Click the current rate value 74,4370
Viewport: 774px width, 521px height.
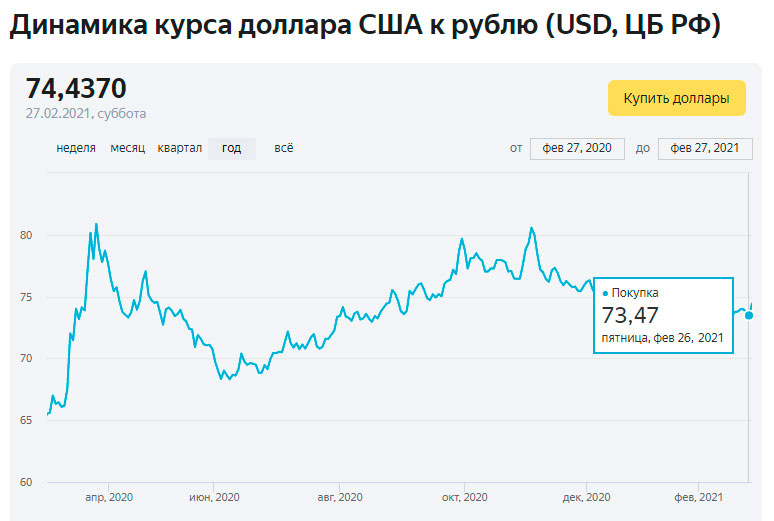tap(76, 88)
